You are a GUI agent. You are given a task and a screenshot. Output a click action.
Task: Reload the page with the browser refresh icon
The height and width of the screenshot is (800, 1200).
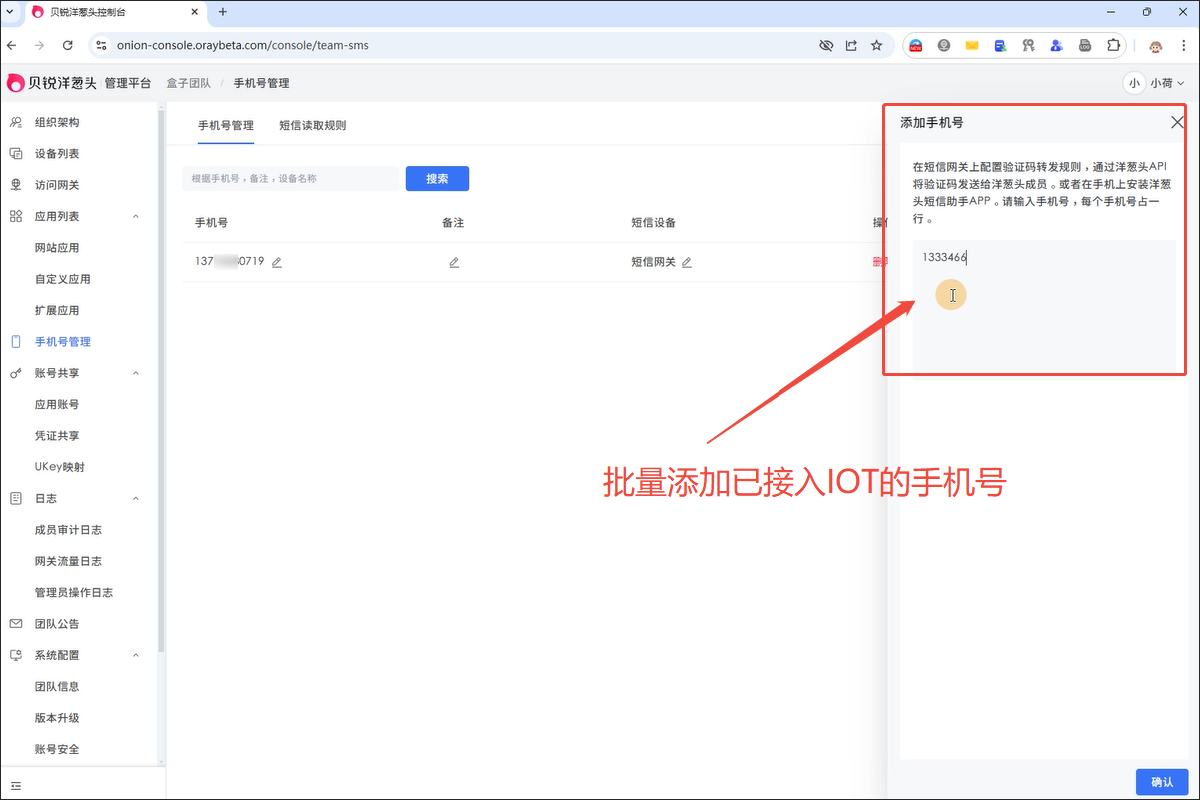68,45
